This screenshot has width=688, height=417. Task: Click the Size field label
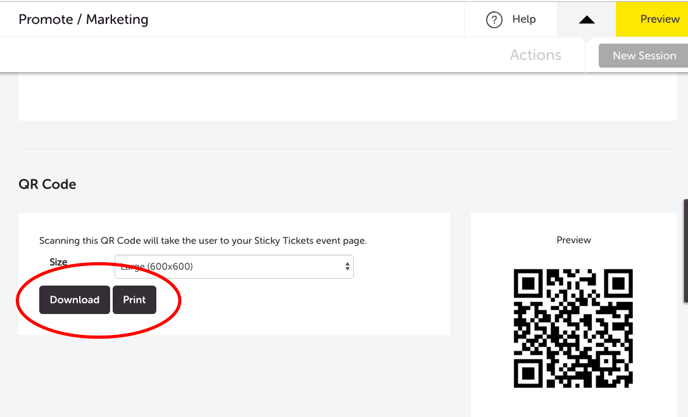tap(58, 262)
